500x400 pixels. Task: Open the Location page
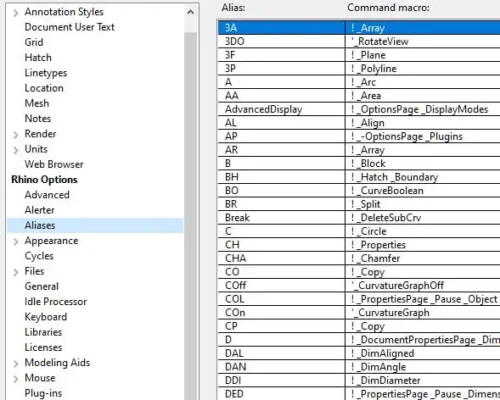(44, 88)
